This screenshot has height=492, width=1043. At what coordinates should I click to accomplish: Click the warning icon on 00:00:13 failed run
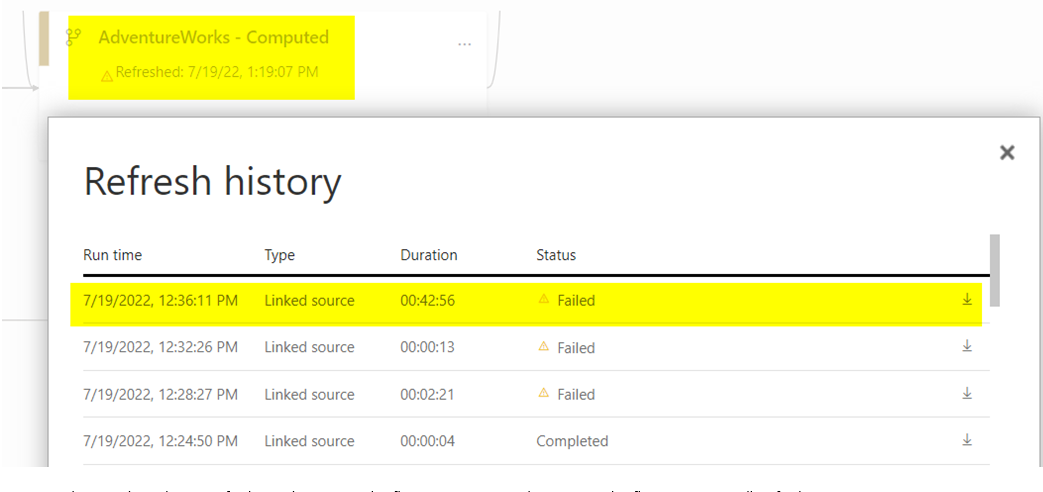click(544, 347)
